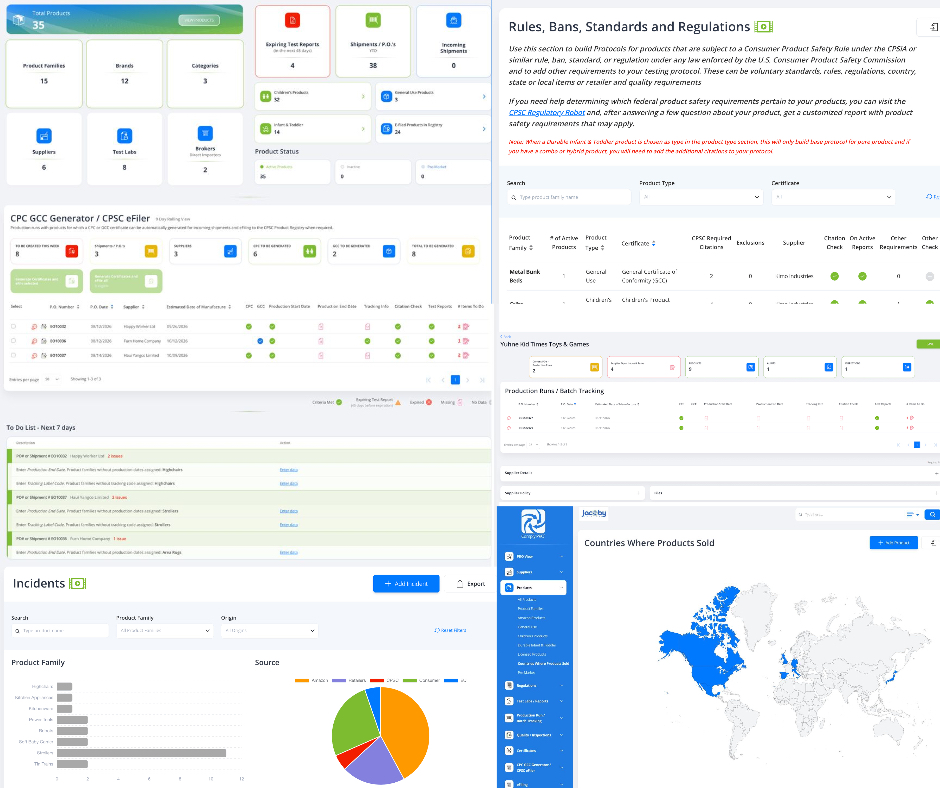Open Countries Where Products Sold sidebar item

click(543, 664)
